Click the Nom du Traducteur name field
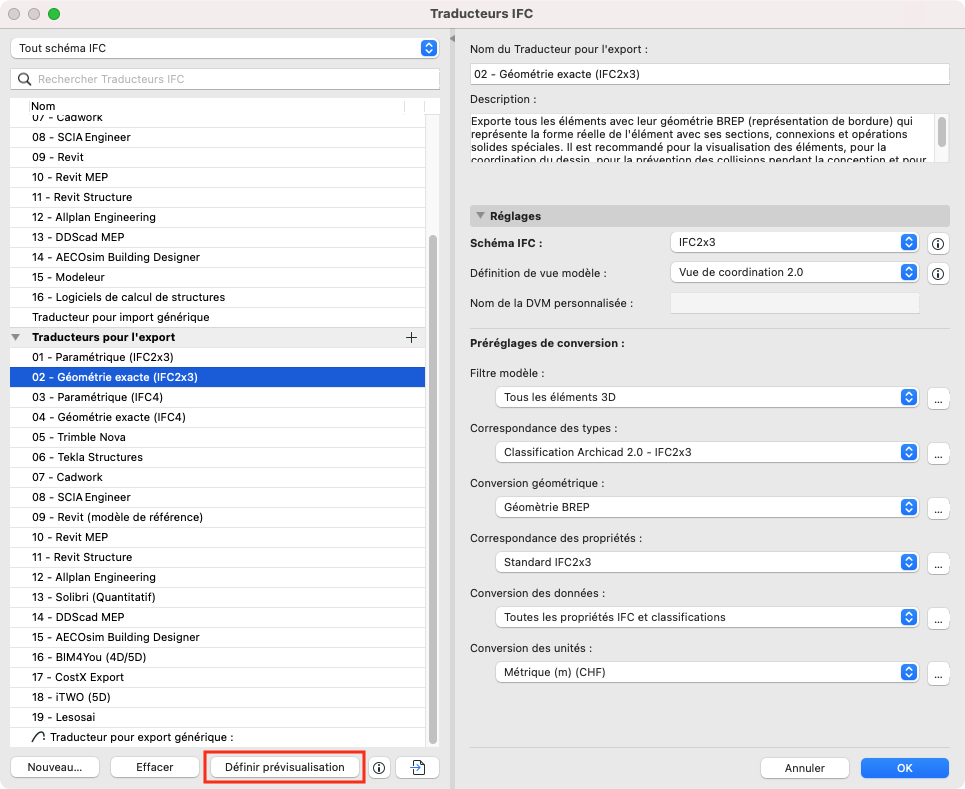The height and width of the screenshot is (789, 965). pos(709,74)
